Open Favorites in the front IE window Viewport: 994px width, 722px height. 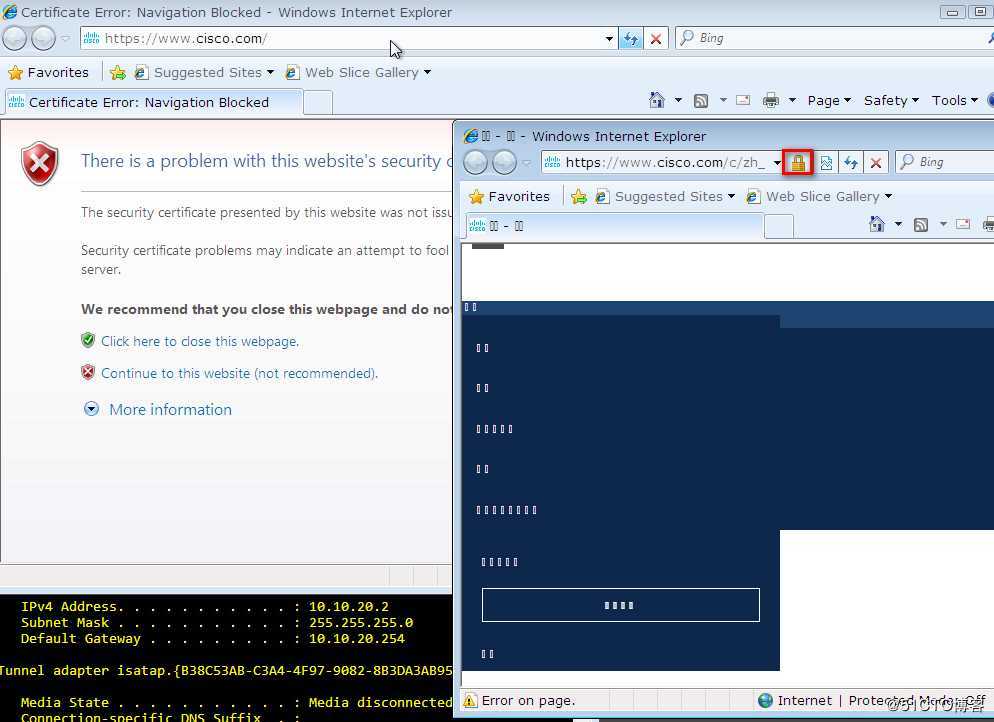(x=509, y=197)
